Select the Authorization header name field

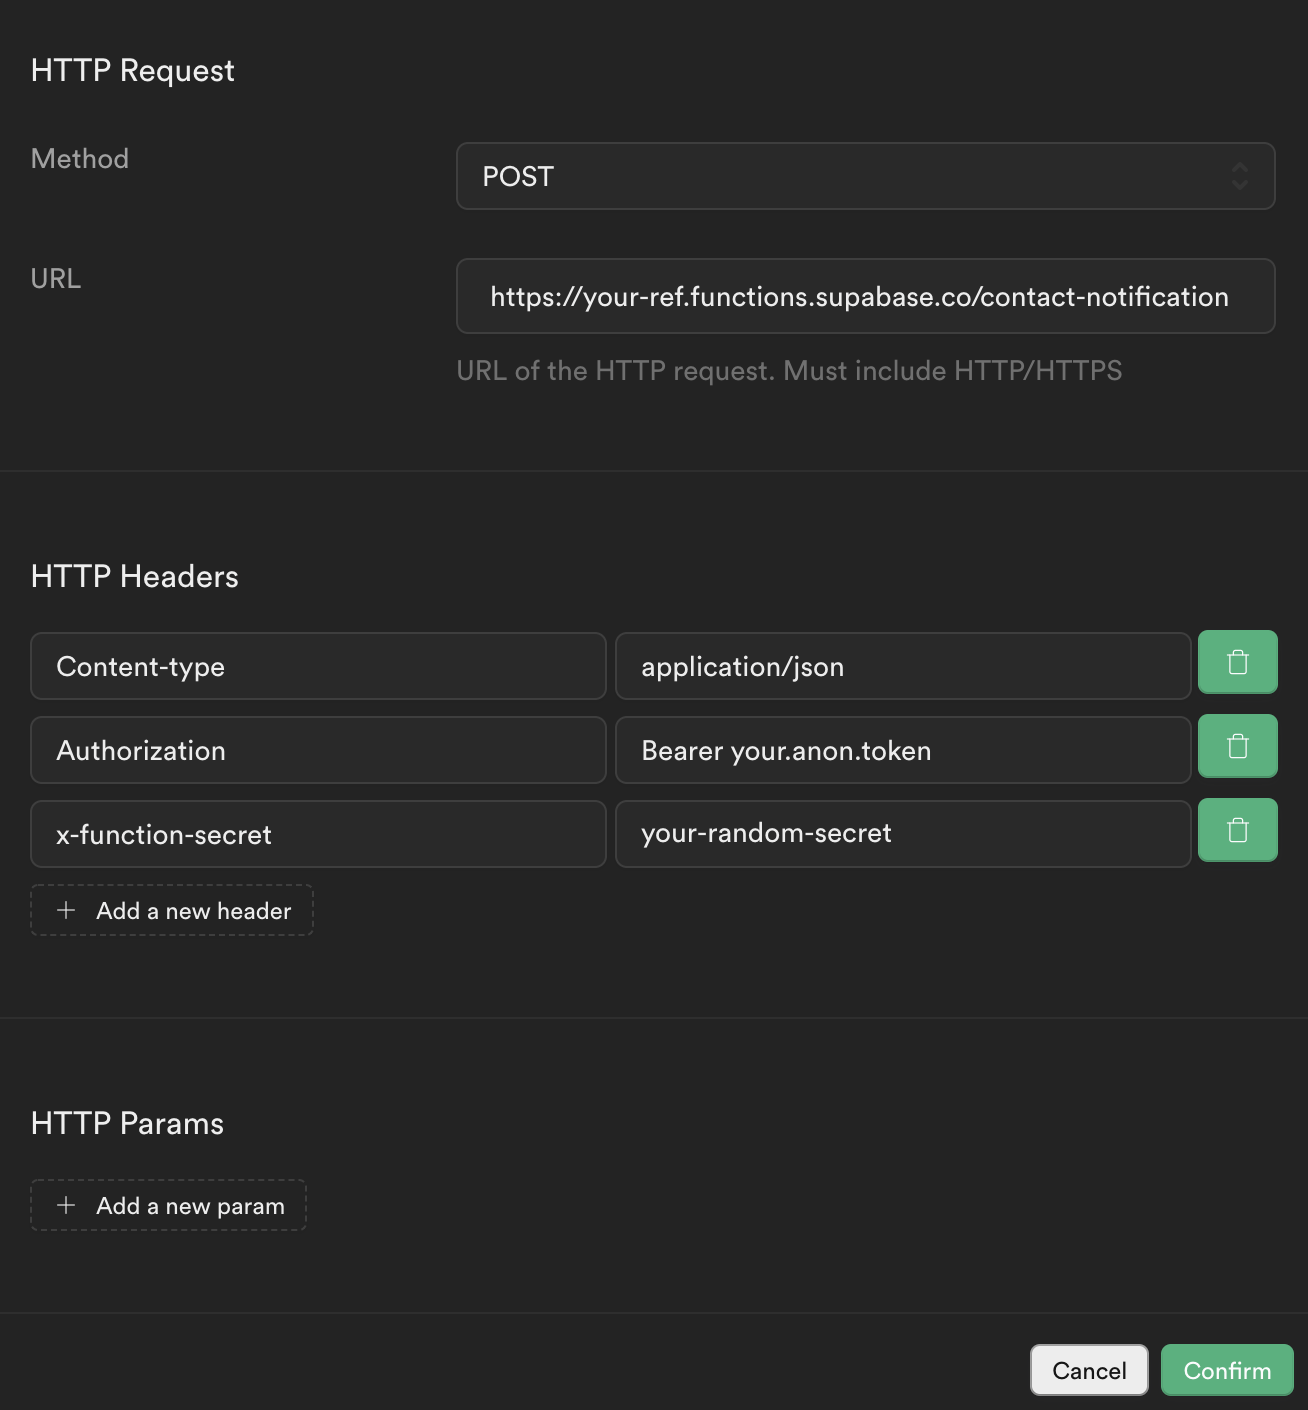pyautogui.click(x=318, y=750)
